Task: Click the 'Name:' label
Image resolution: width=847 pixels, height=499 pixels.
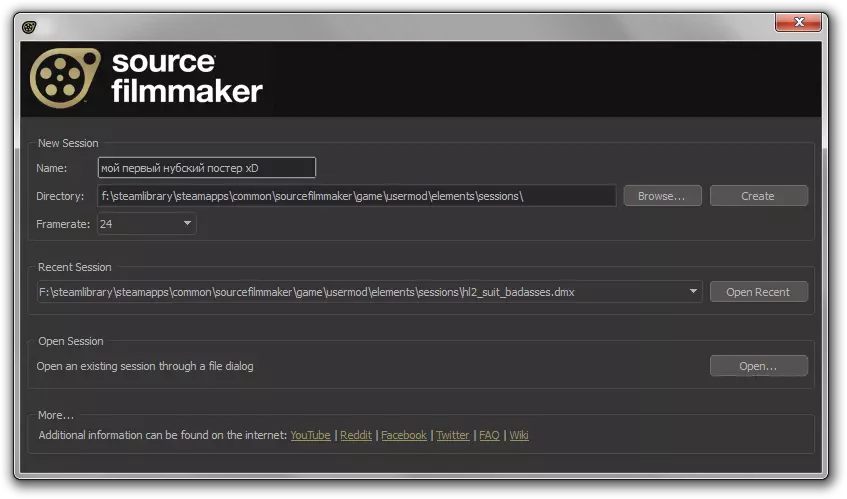Action: click(52, 168)
